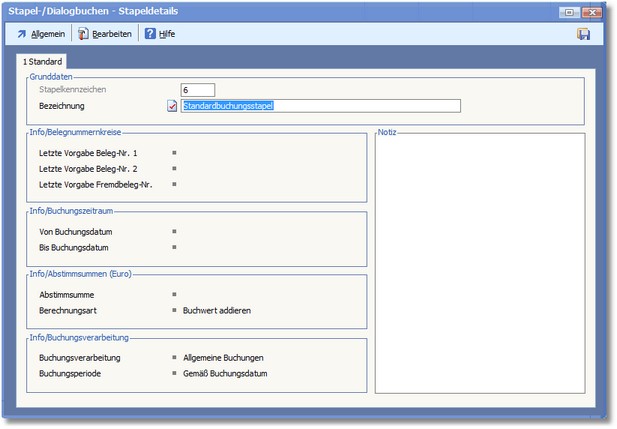Click marker beside Bis Buchungsdatum
The width and height of the screenshot is (617, 429).
click(x=174, y=247)
